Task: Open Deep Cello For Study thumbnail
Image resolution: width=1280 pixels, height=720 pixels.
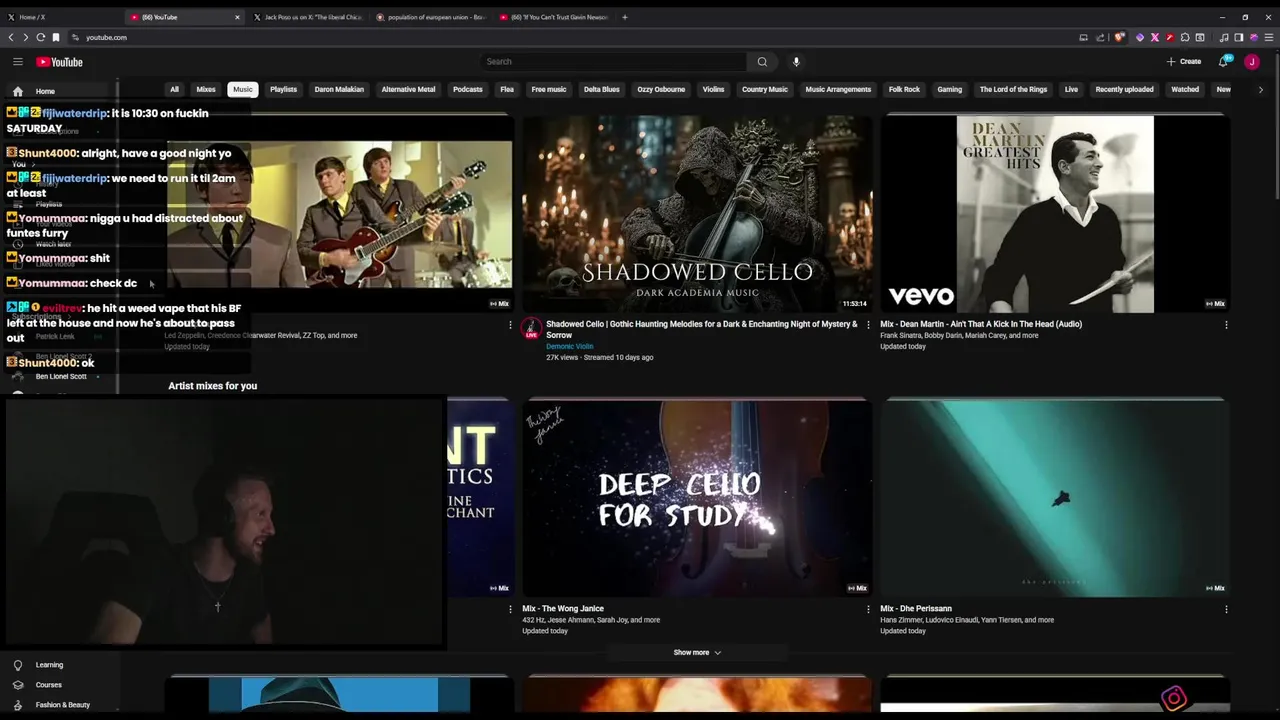Action: (697, 498)
